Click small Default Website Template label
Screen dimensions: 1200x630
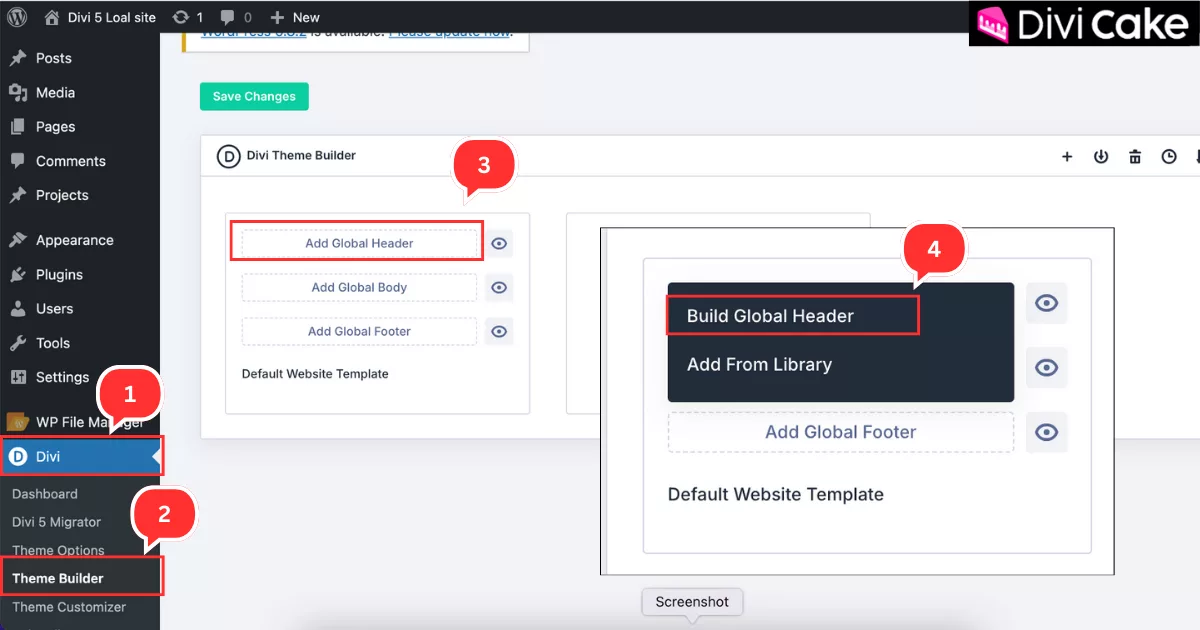[x=315, y=374]
